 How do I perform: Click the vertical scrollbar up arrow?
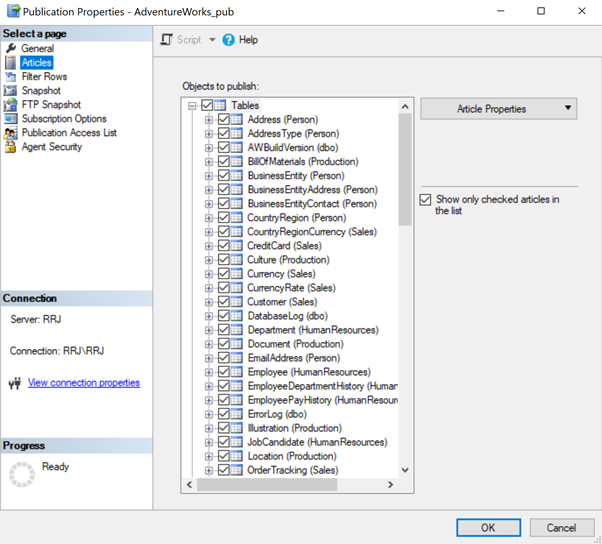click(405, 106)
